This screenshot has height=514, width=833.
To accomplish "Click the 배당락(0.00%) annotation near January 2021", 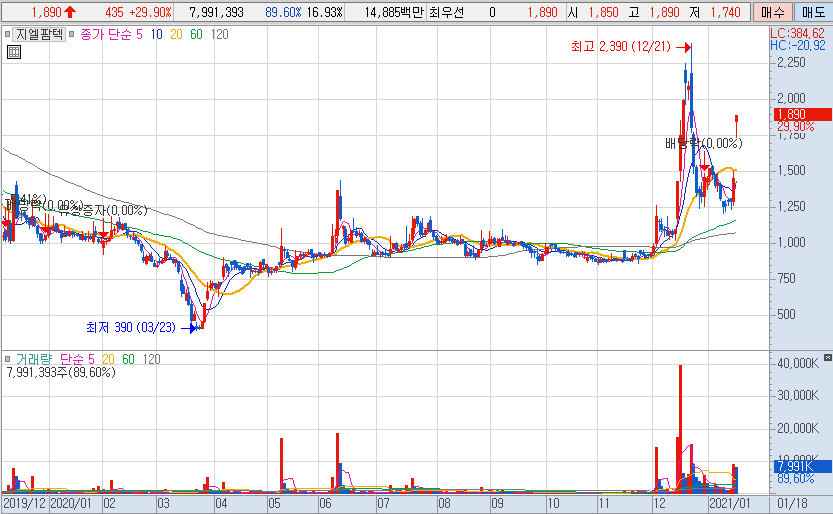I will (x=704, y=143).
